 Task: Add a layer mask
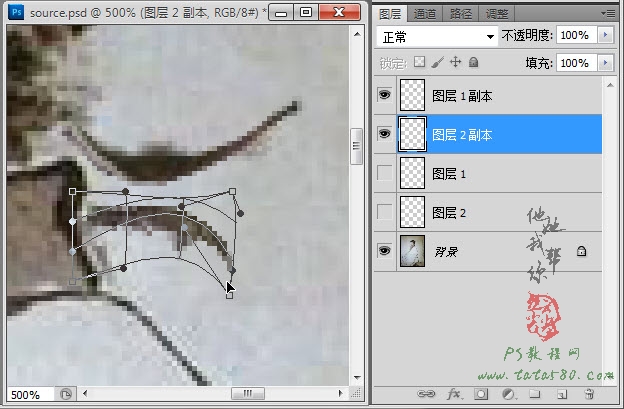[481, 394]
